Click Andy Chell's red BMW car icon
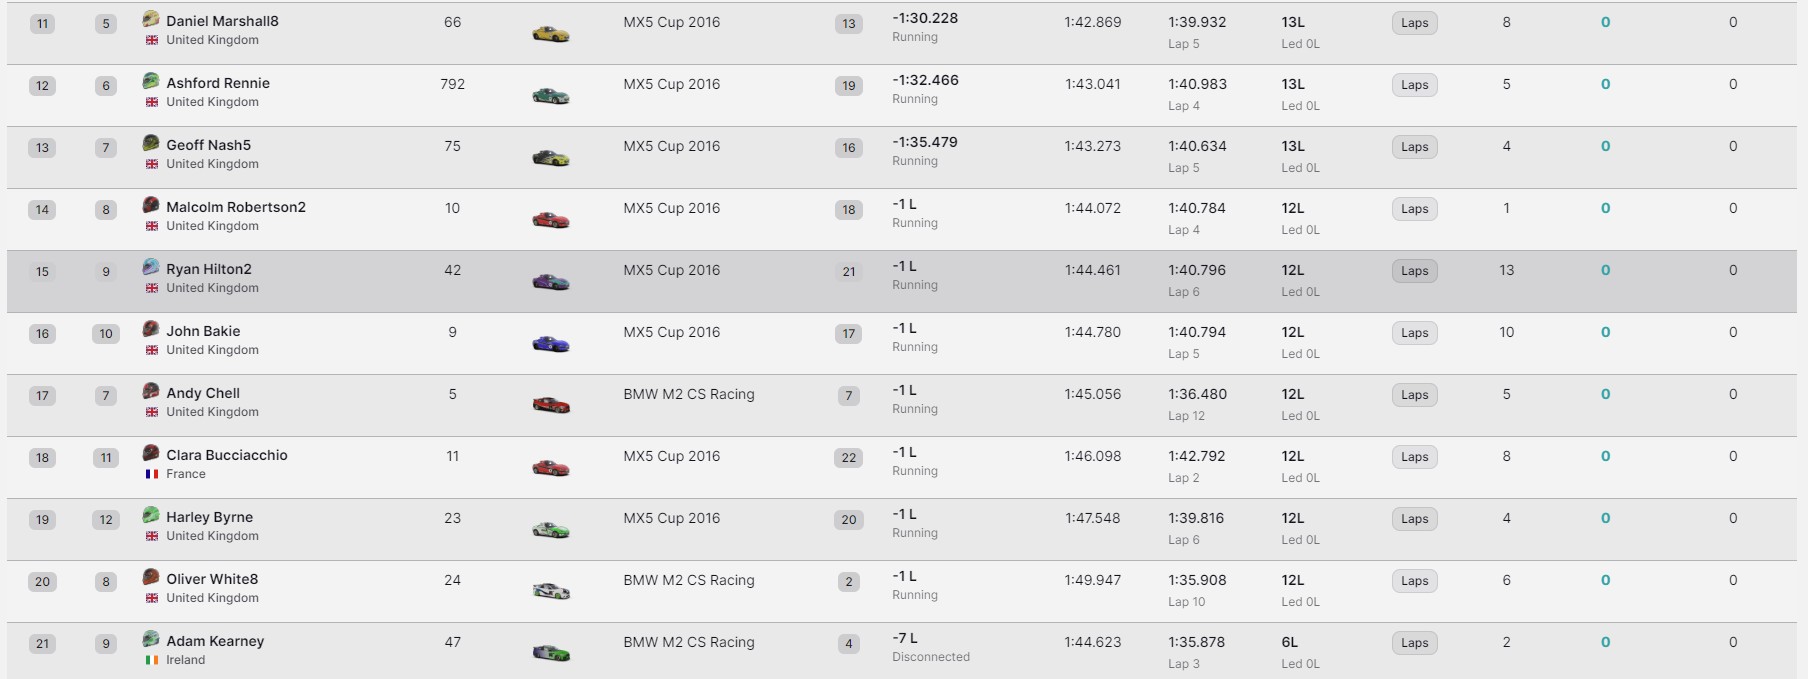 [550, 405]
